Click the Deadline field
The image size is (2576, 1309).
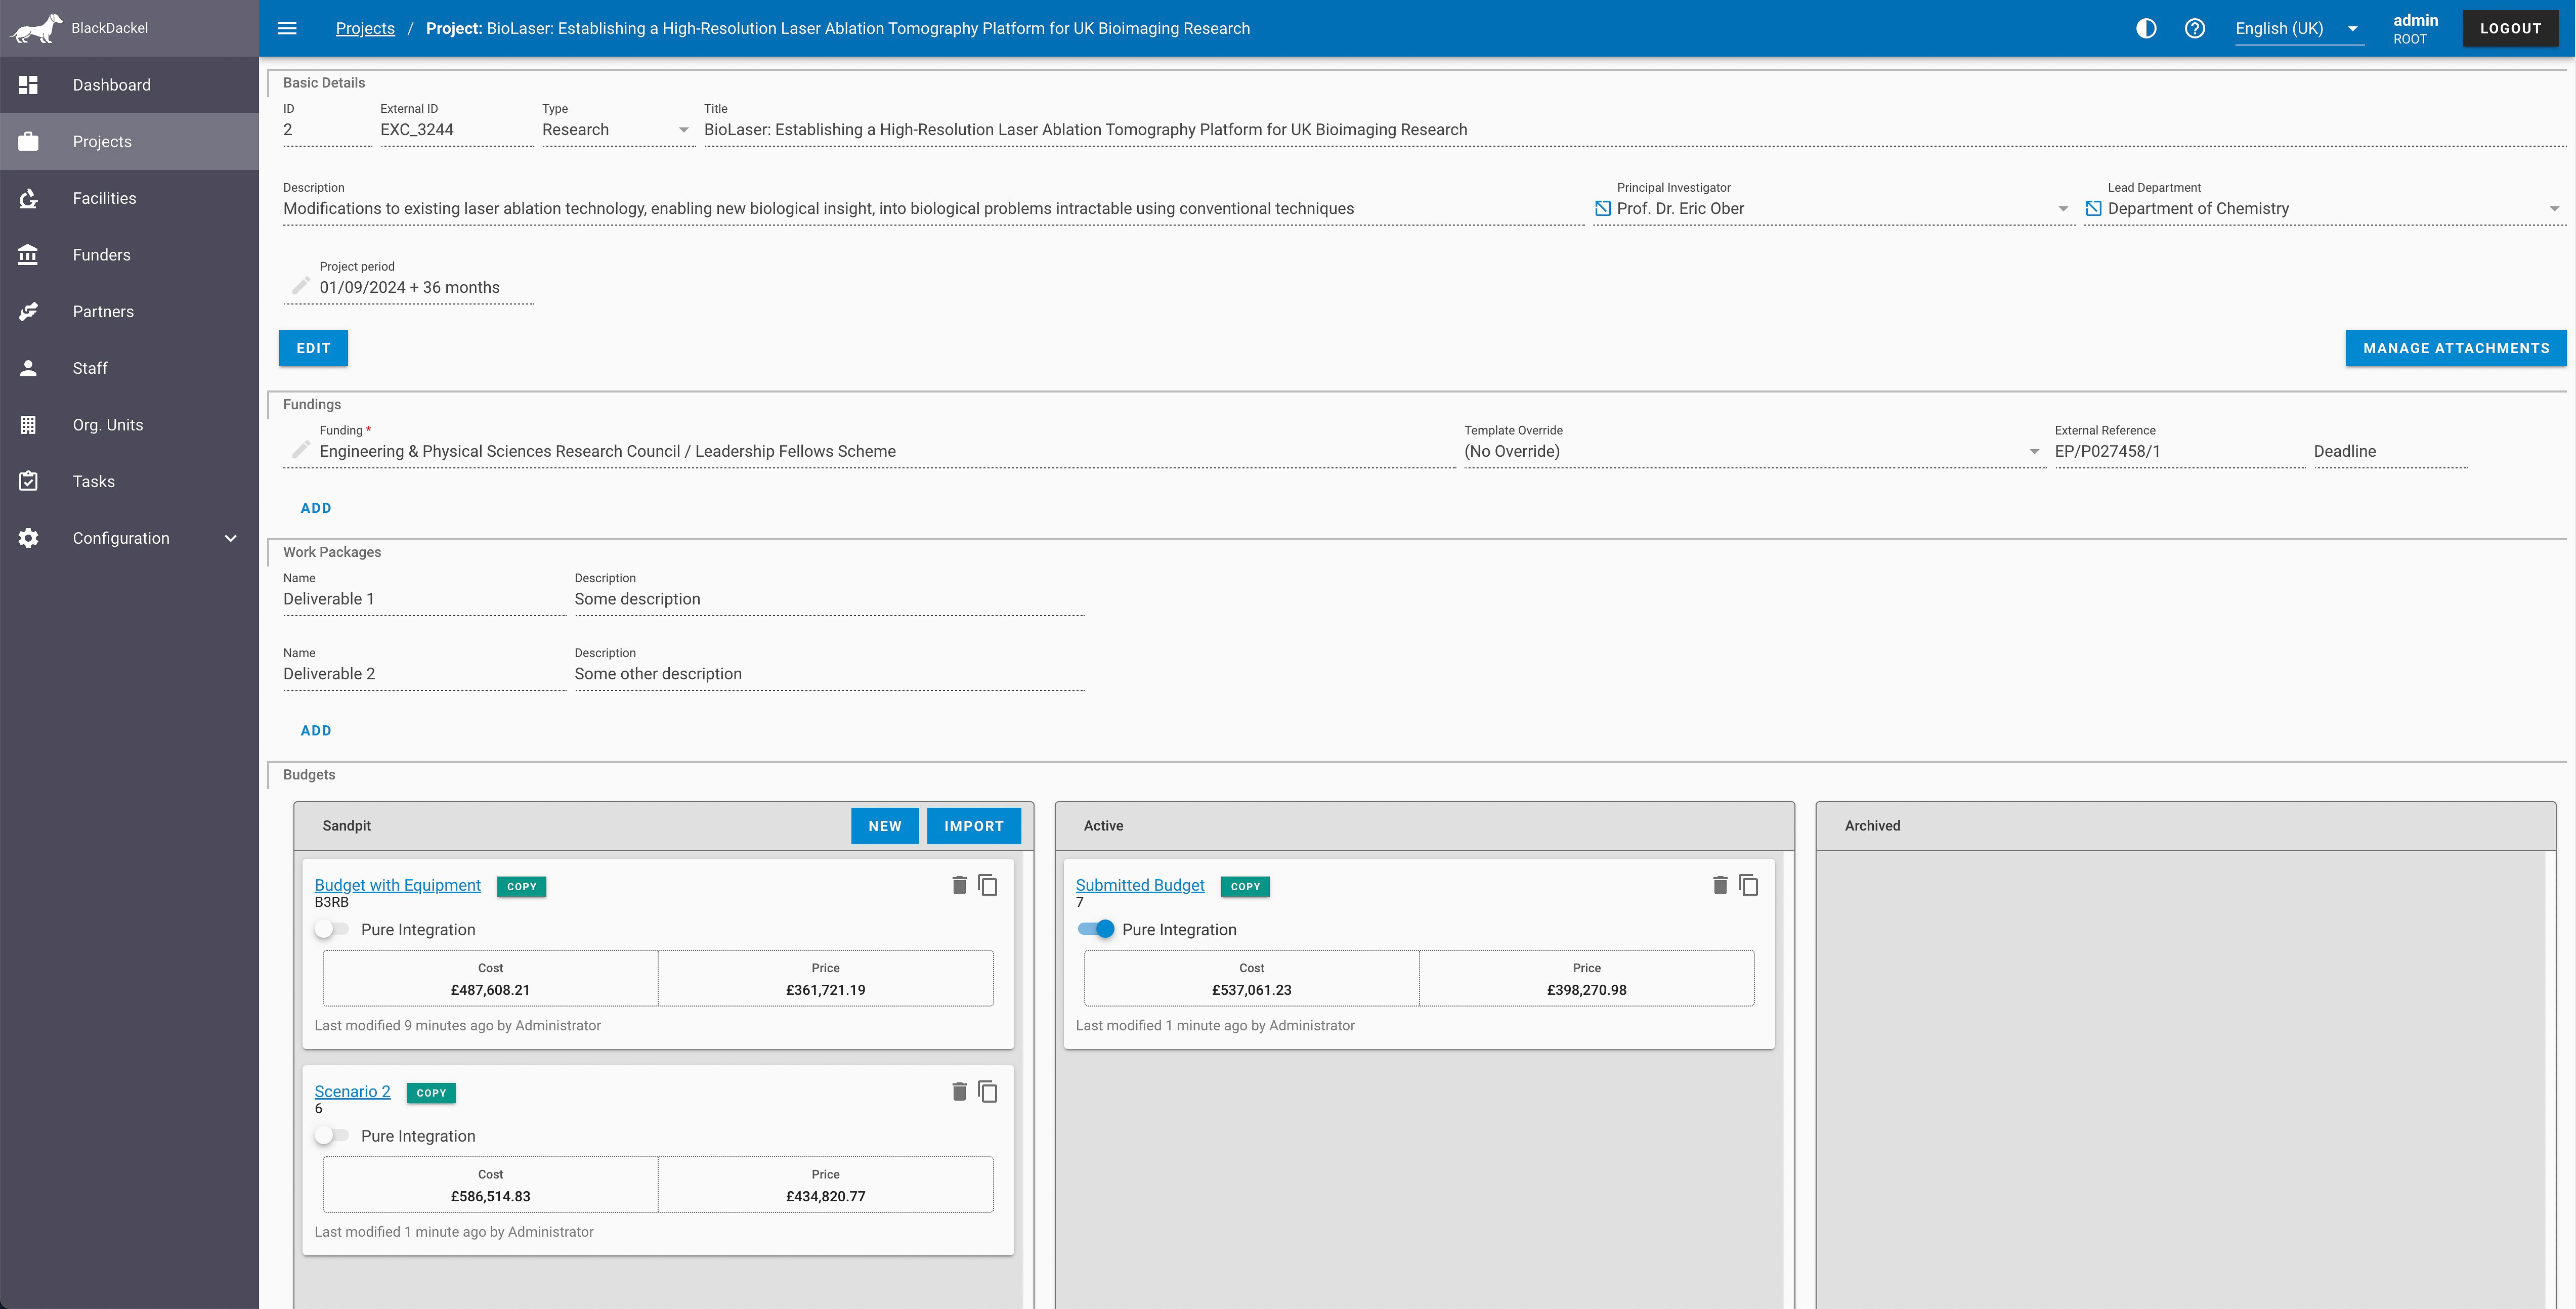point(2391,451)
